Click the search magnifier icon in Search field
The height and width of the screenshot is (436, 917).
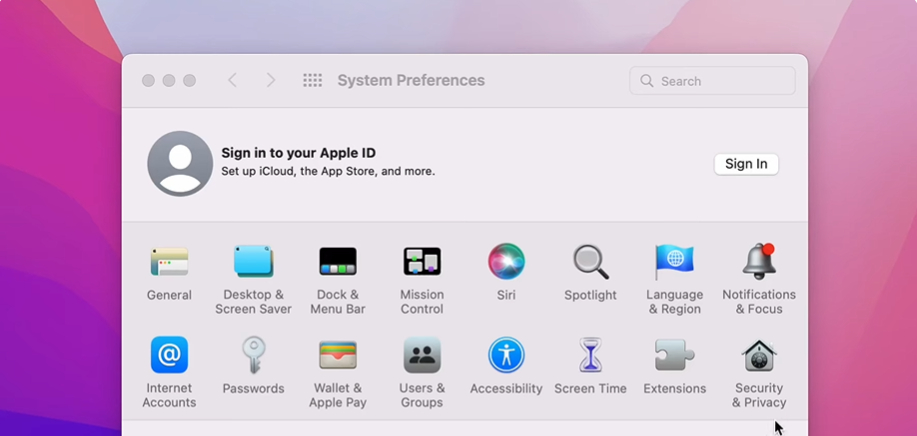tap(646, 81)
